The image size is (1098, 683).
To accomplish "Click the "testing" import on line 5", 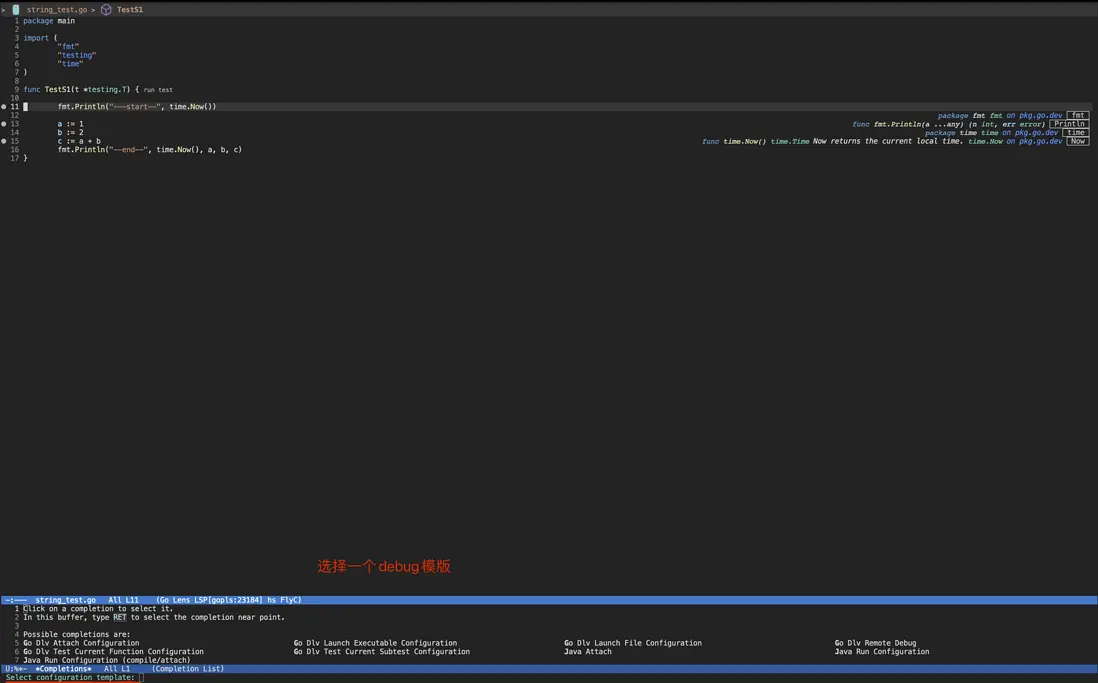I will pos(76,55).
